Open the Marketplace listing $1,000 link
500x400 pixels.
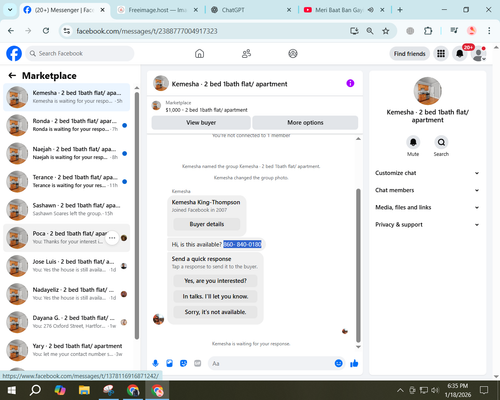point(206,110)
